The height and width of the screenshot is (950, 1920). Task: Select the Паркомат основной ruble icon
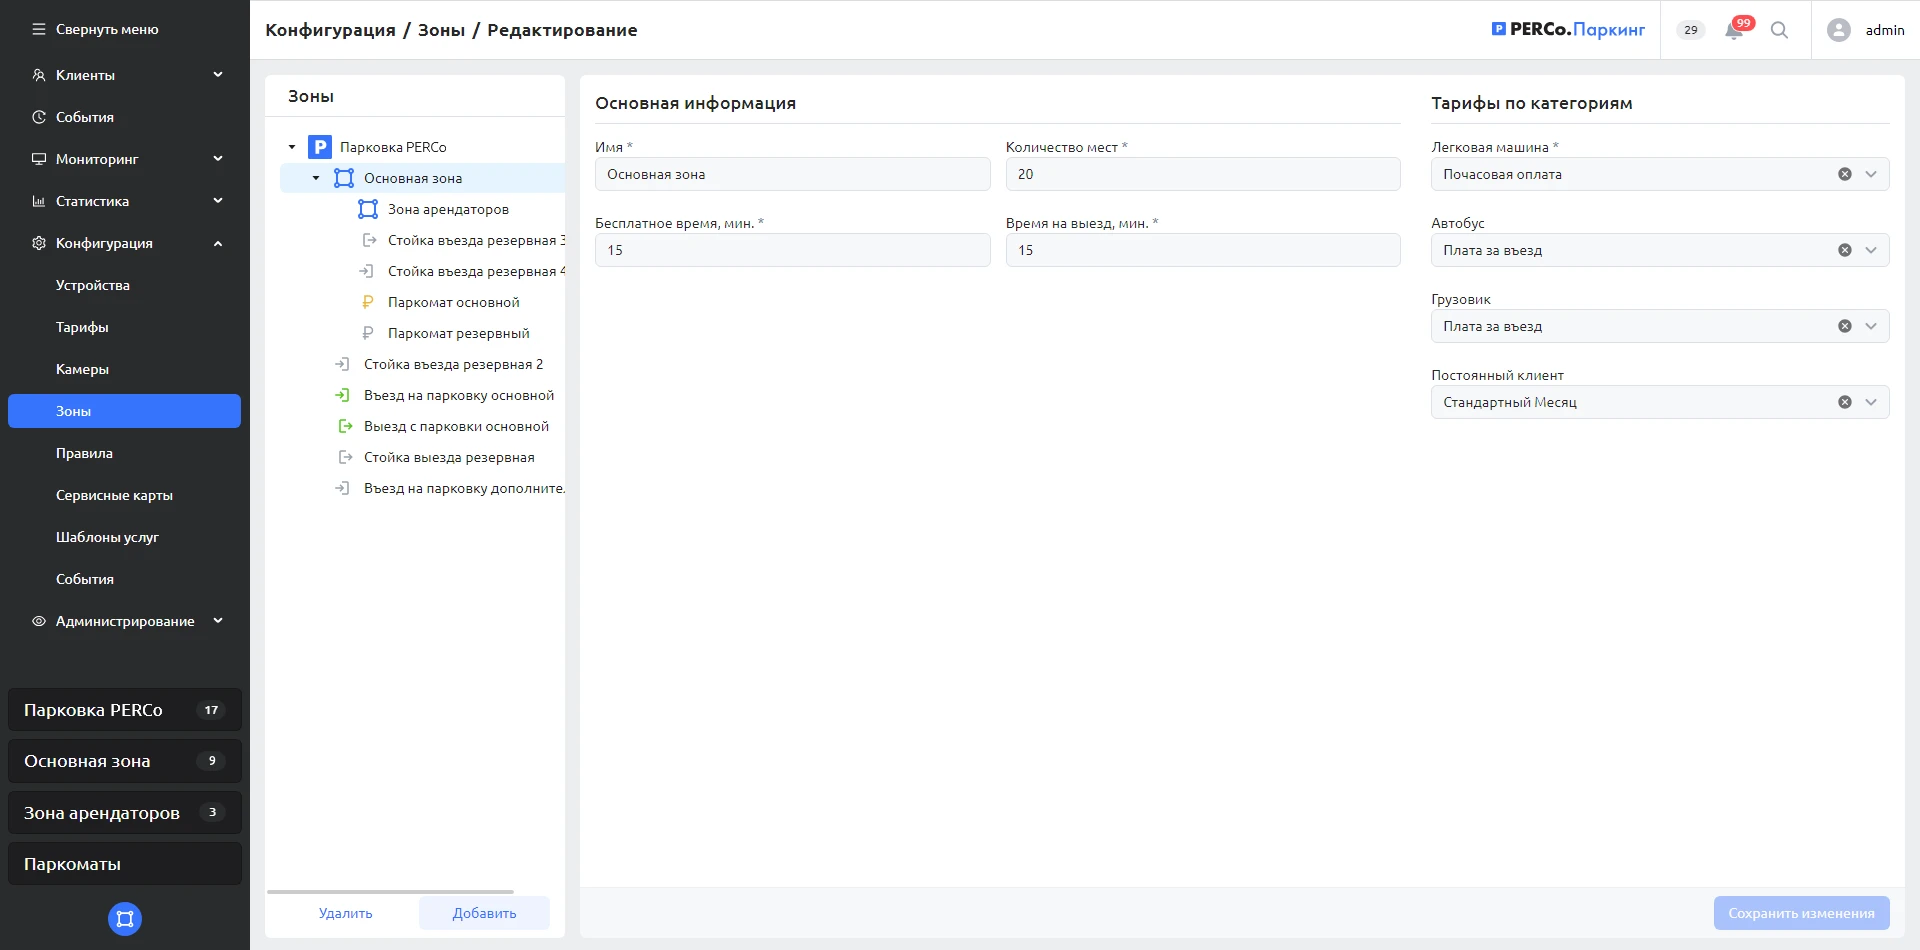[x=368, y=302]
